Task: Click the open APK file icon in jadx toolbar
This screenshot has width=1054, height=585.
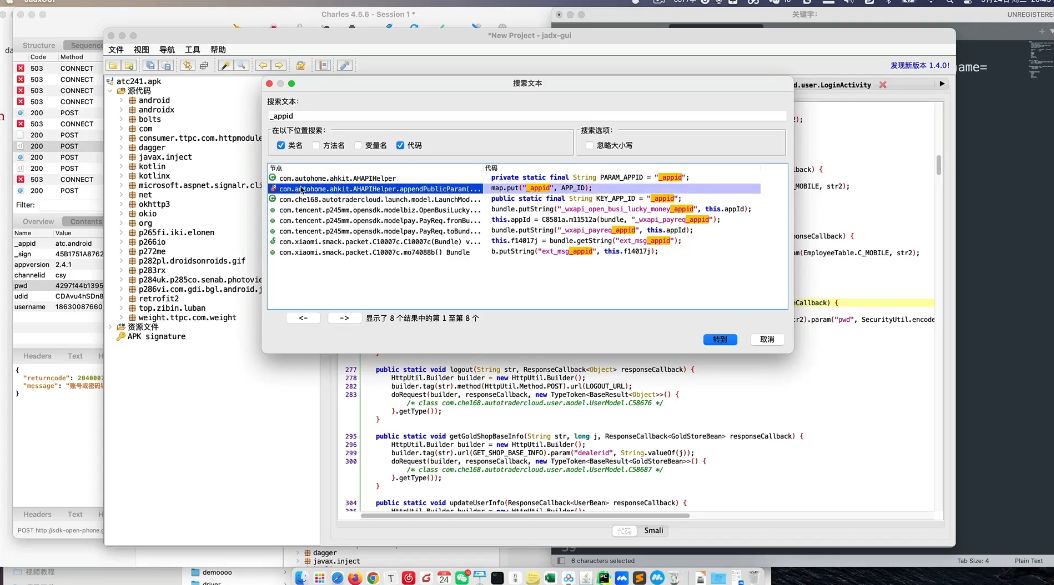Action: coord(112,66)
